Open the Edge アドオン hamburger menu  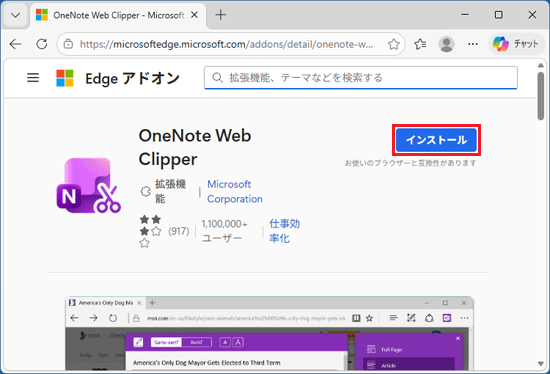[x=33, y=78]
